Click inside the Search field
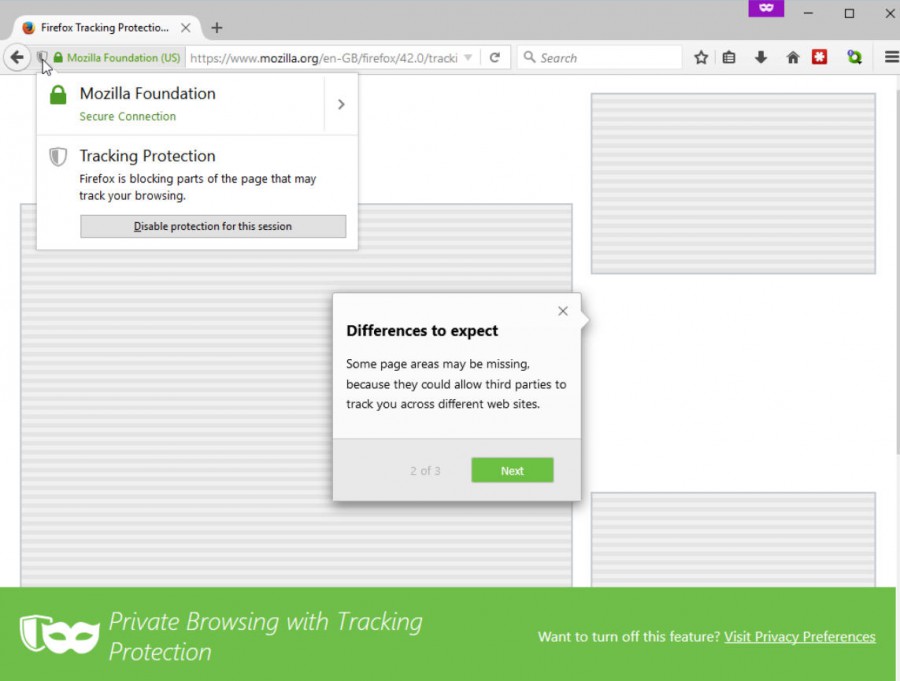Screen dimensions: 900x681 point(600,57)
